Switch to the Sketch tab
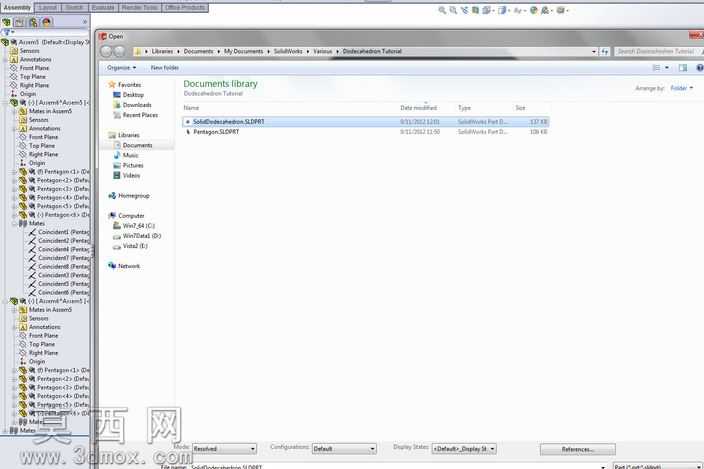This screenshot has height=469, width=704. (74, 8)
